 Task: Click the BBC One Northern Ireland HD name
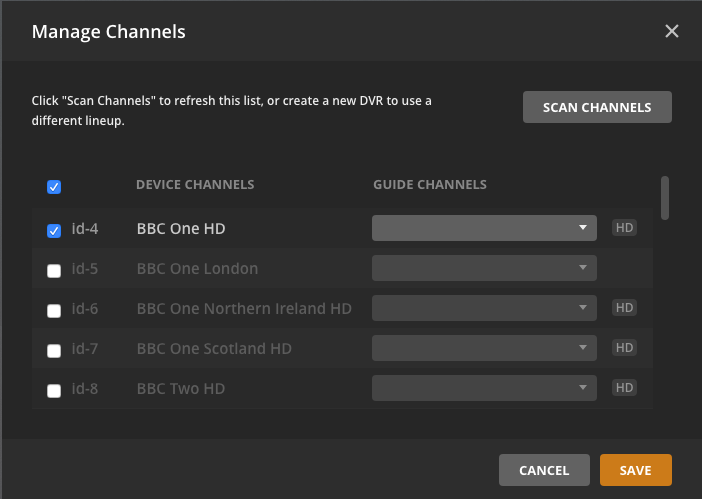pos(244,308)
